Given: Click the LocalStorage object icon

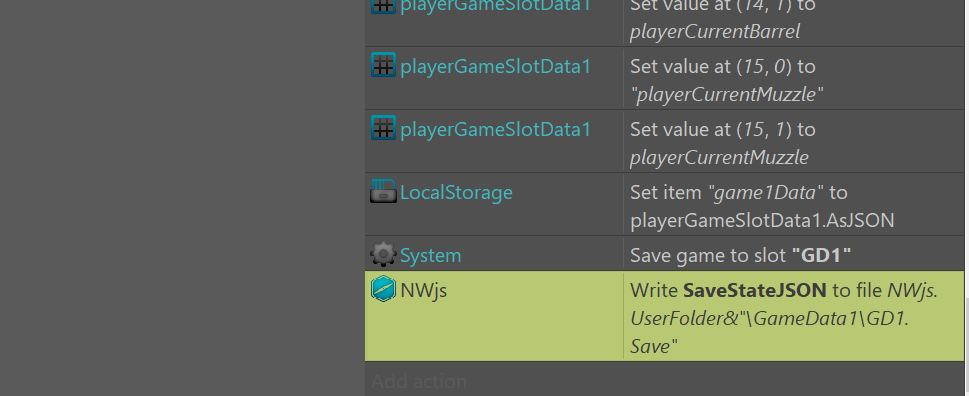Looking at the screenshot, I should [383, 192].
